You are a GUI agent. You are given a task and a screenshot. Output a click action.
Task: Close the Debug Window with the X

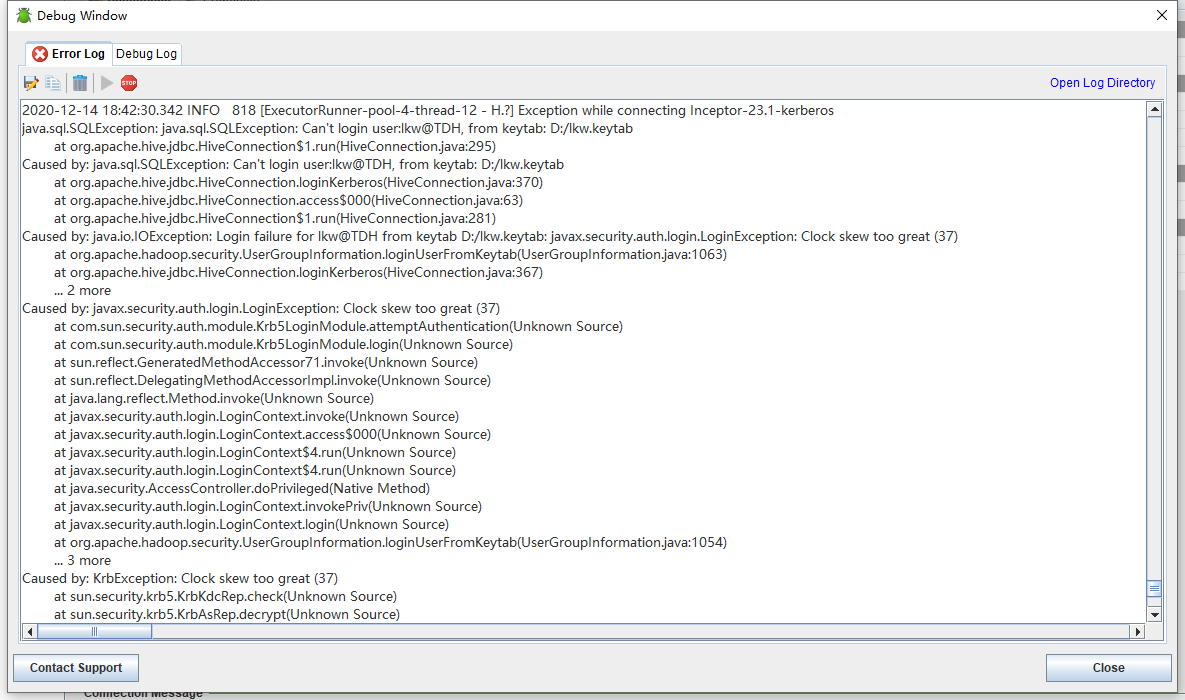(1161, 15)
